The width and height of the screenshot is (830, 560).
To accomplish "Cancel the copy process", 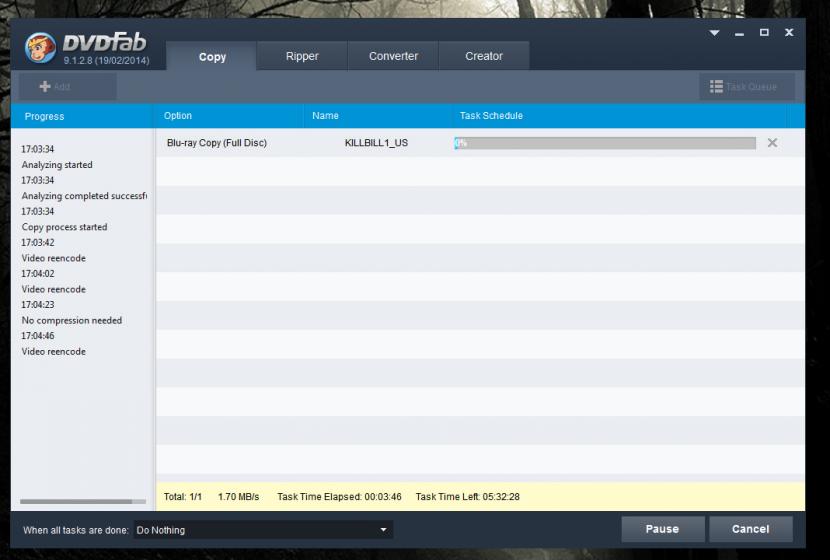I will [751, 529].
